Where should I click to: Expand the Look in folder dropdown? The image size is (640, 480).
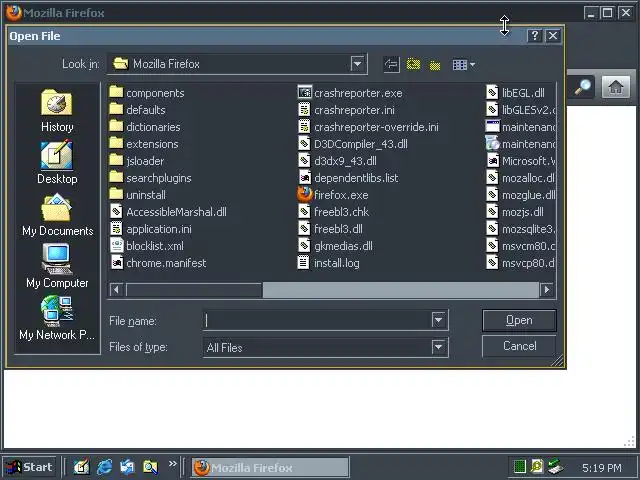click(357, 64)
